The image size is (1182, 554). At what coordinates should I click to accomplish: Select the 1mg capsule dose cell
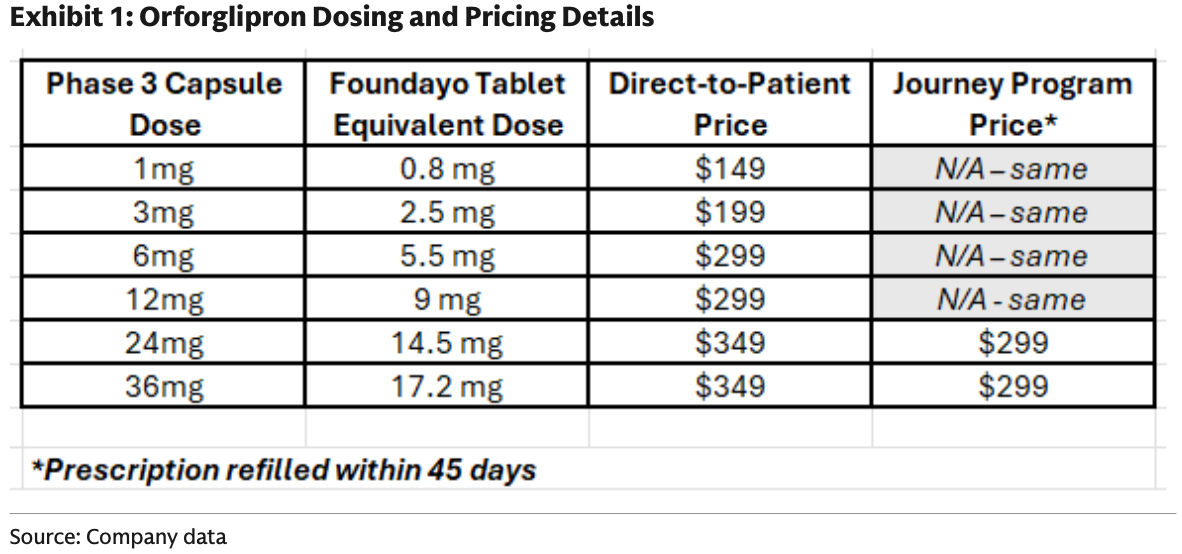tap(164, 169)
